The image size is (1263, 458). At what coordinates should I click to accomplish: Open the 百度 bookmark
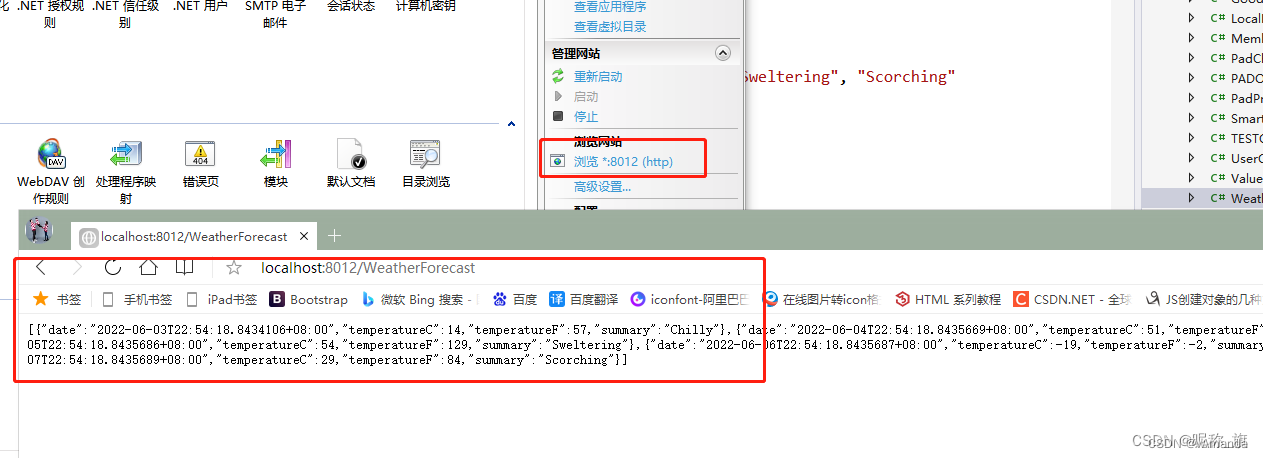(x=515, y=299)
